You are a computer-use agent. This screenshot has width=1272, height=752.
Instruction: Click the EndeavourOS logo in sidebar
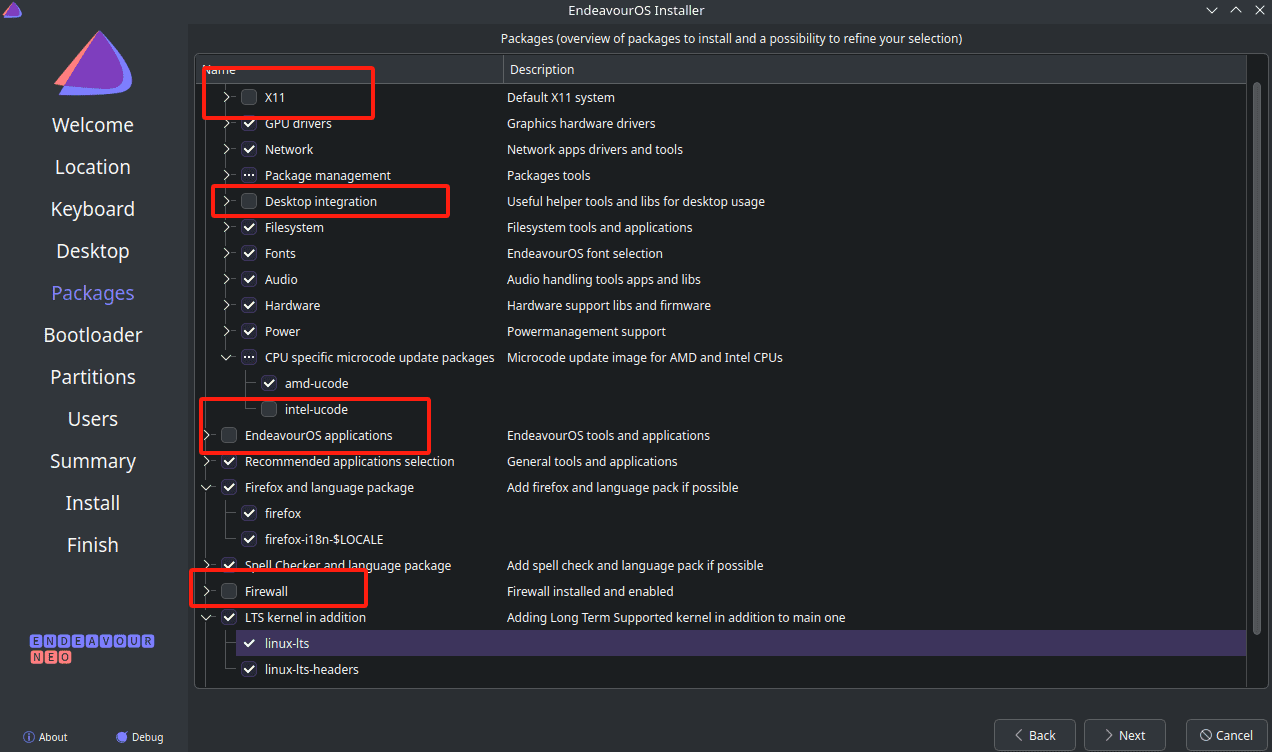coord(93,63)
